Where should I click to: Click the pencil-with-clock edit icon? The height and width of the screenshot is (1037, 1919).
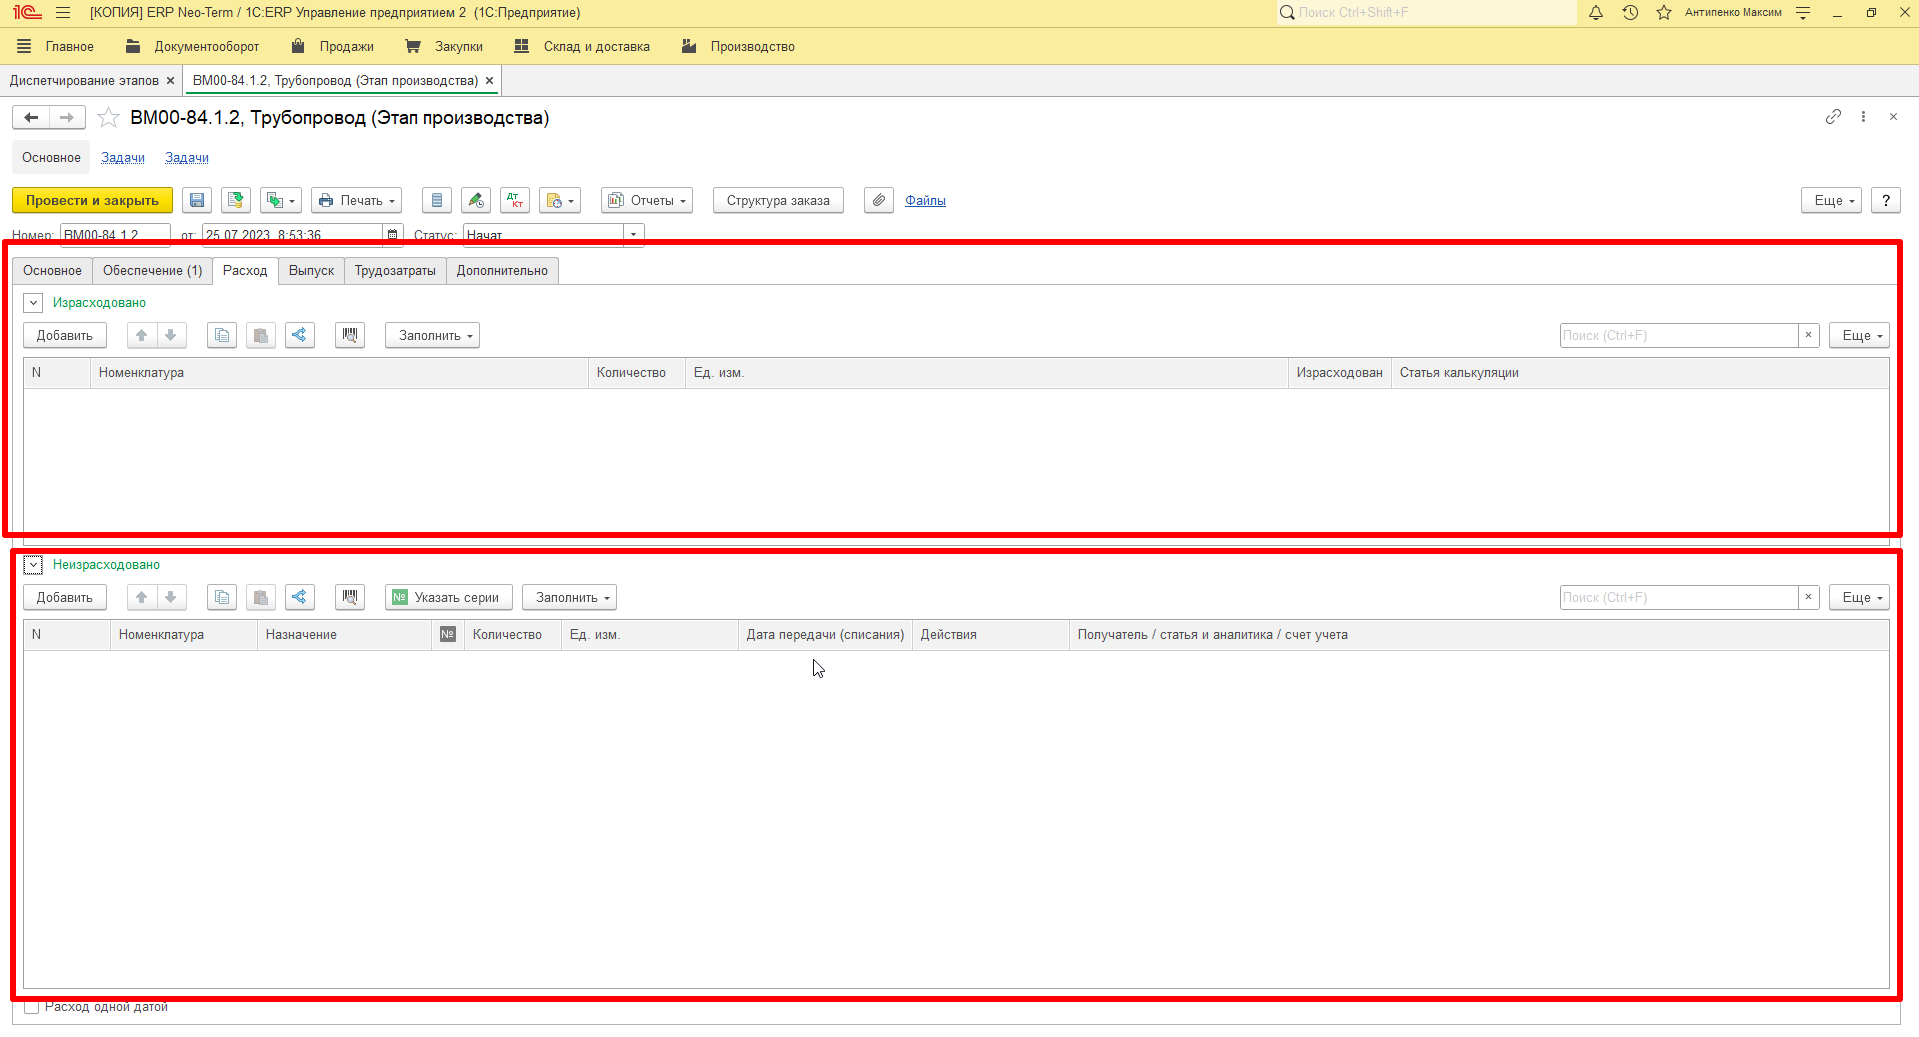pos(476,201)
